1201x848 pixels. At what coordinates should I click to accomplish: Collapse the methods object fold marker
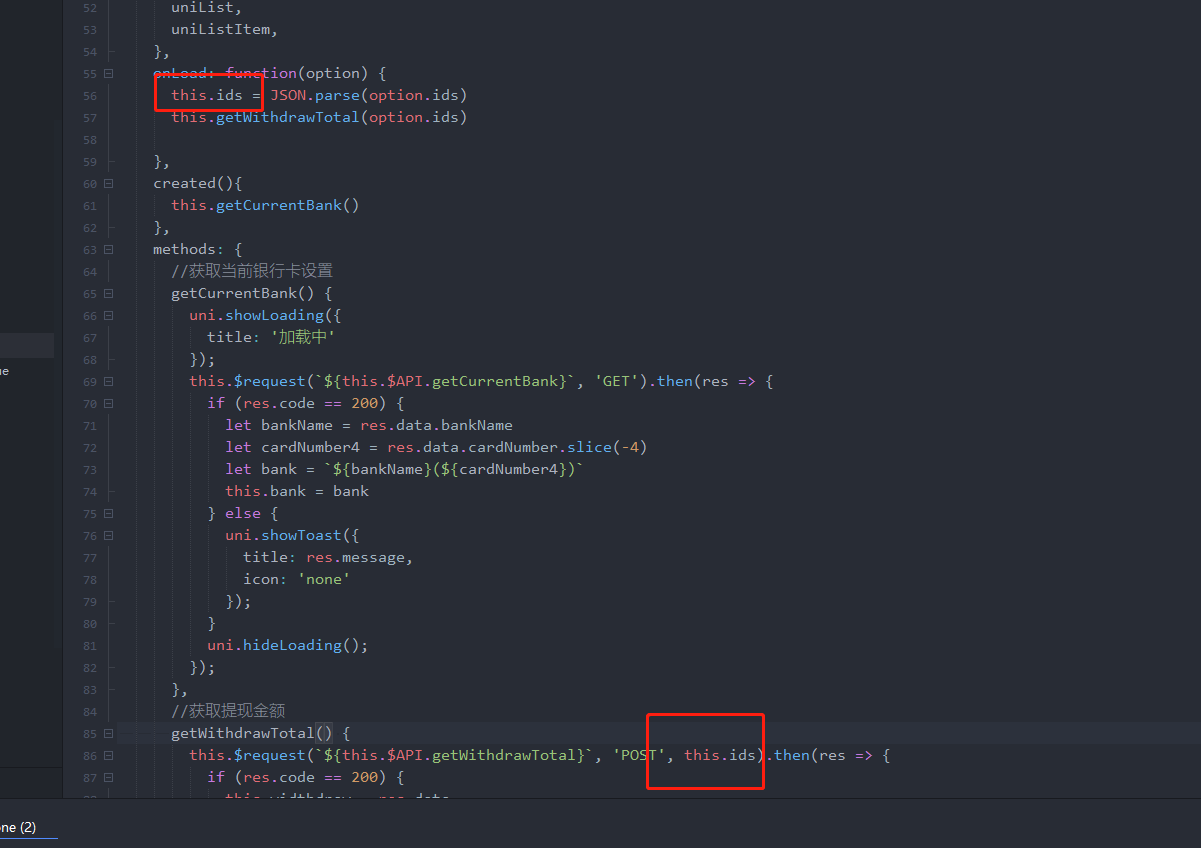coord(110,249)
